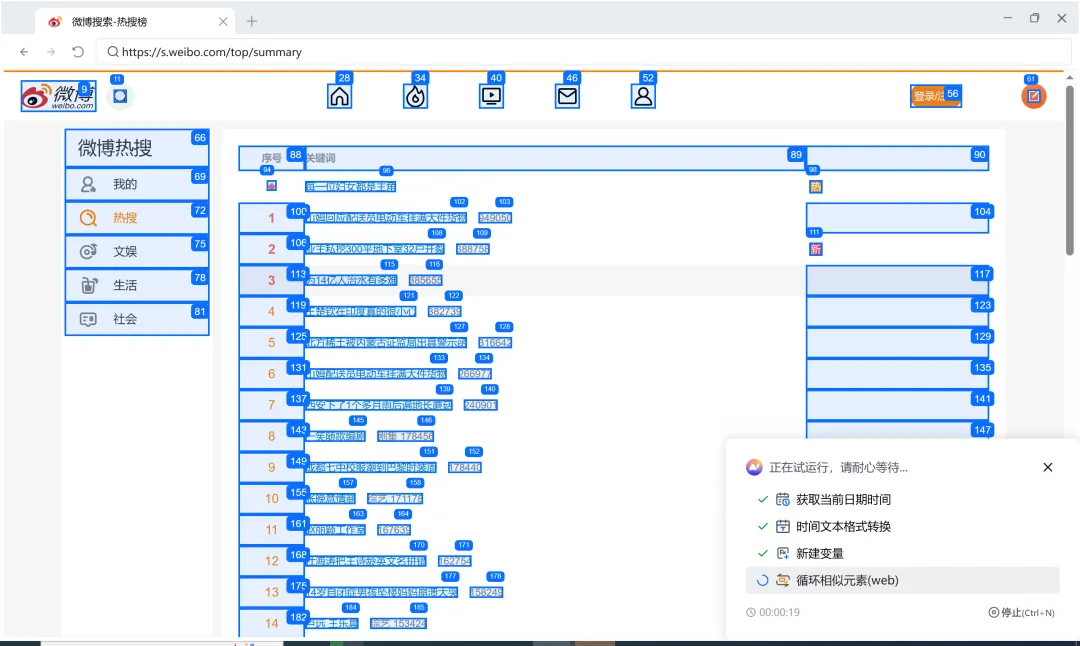
Task: Open a new browser tab
Action: click(251, 21)
